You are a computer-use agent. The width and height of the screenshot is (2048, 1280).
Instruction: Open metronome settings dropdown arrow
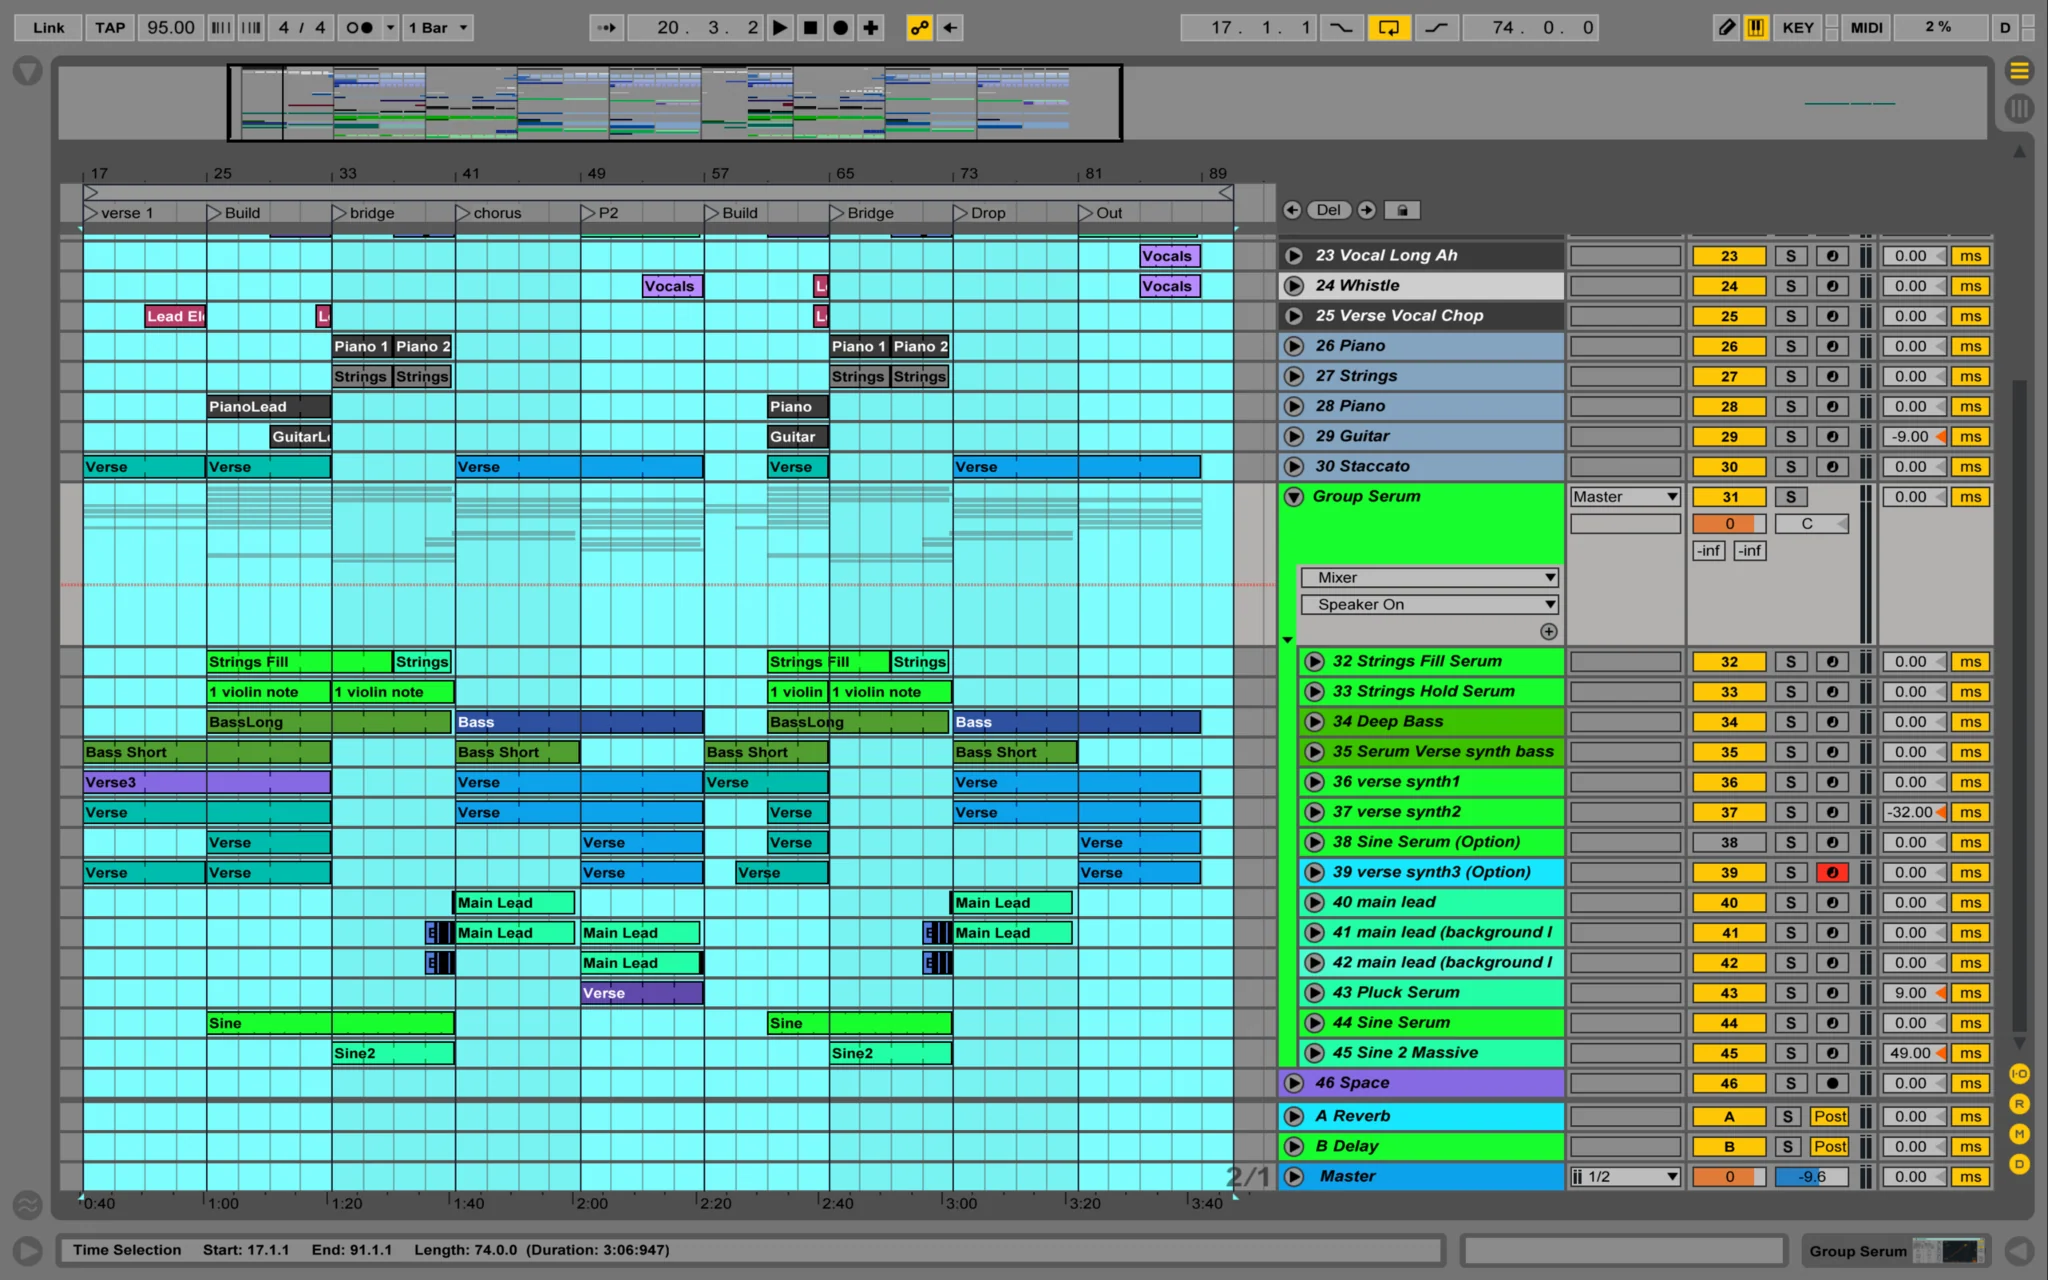[x=391, y=28]
